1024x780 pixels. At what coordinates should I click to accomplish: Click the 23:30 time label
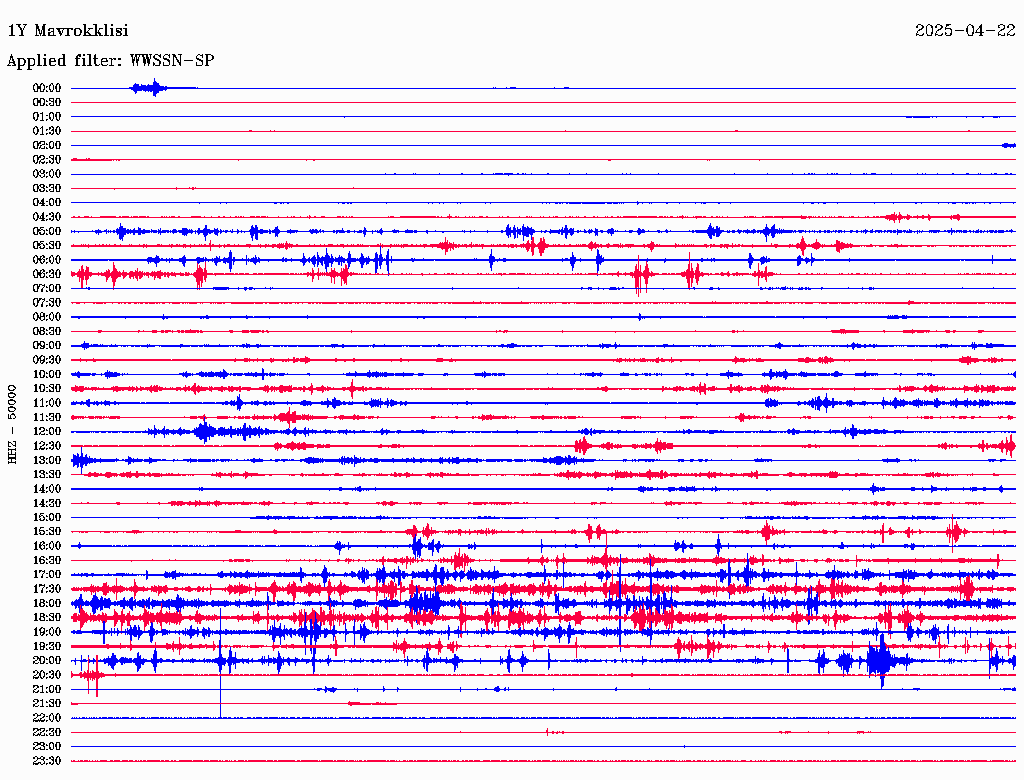[x=47, y=761]
